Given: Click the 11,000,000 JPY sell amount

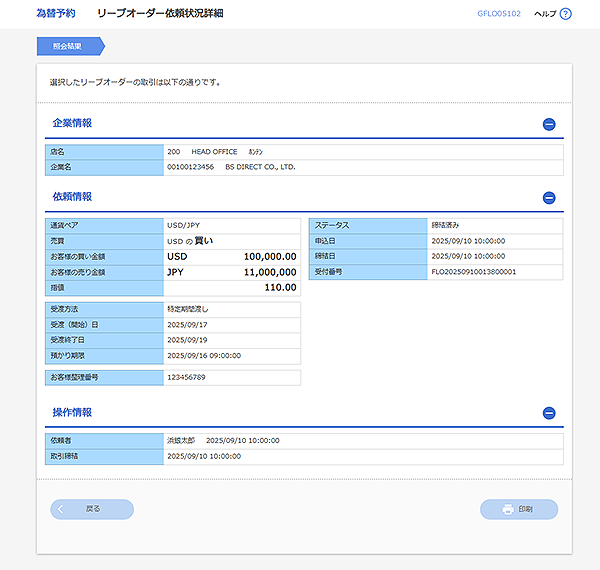Looking at the screenshot, I should (x=270, y=272).
